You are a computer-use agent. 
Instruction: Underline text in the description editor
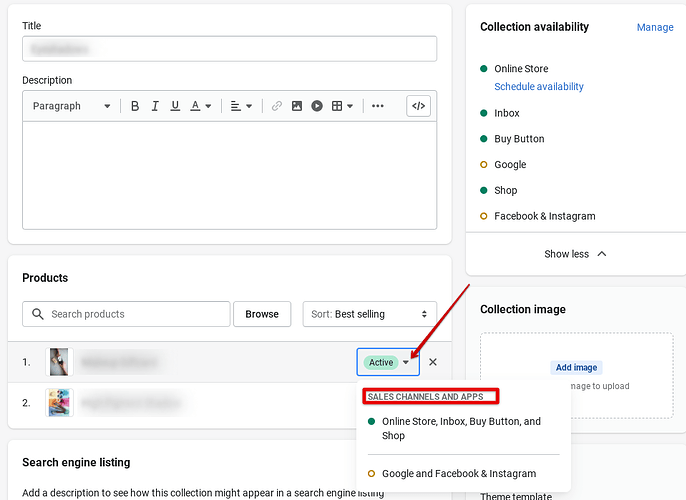point(175,106)
